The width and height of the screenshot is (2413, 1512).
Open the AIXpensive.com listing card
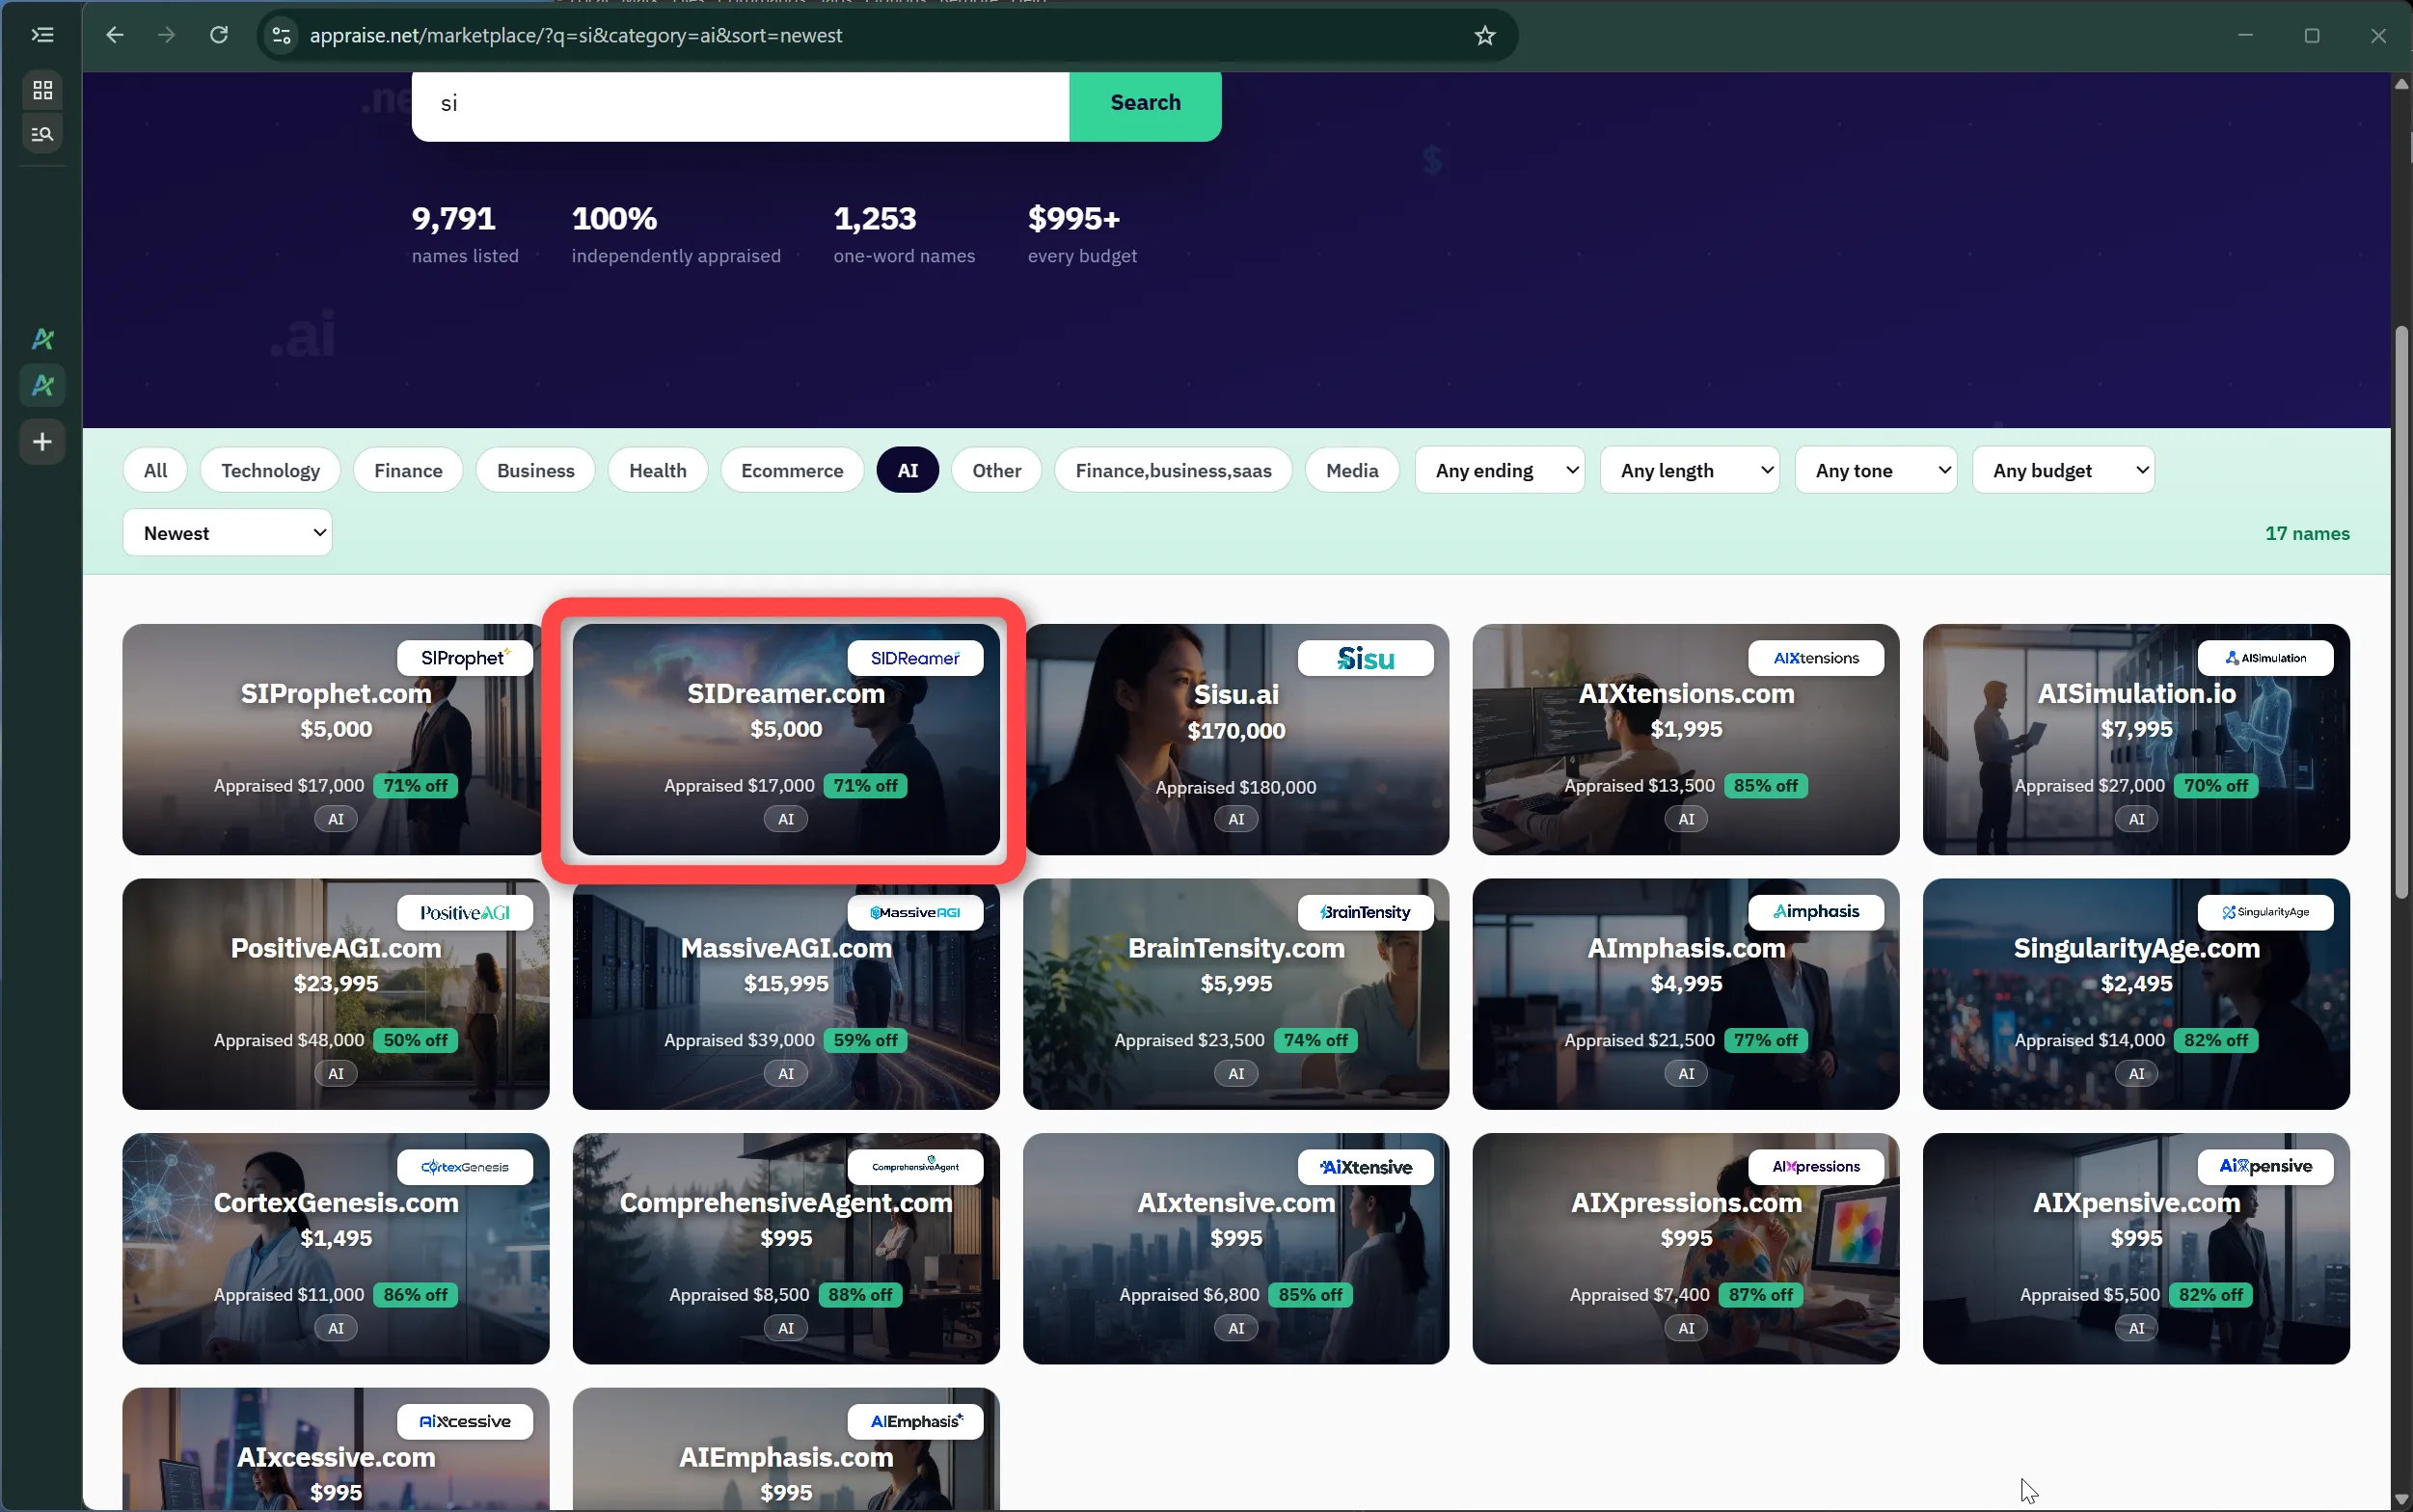(x=2136, y=1249)
